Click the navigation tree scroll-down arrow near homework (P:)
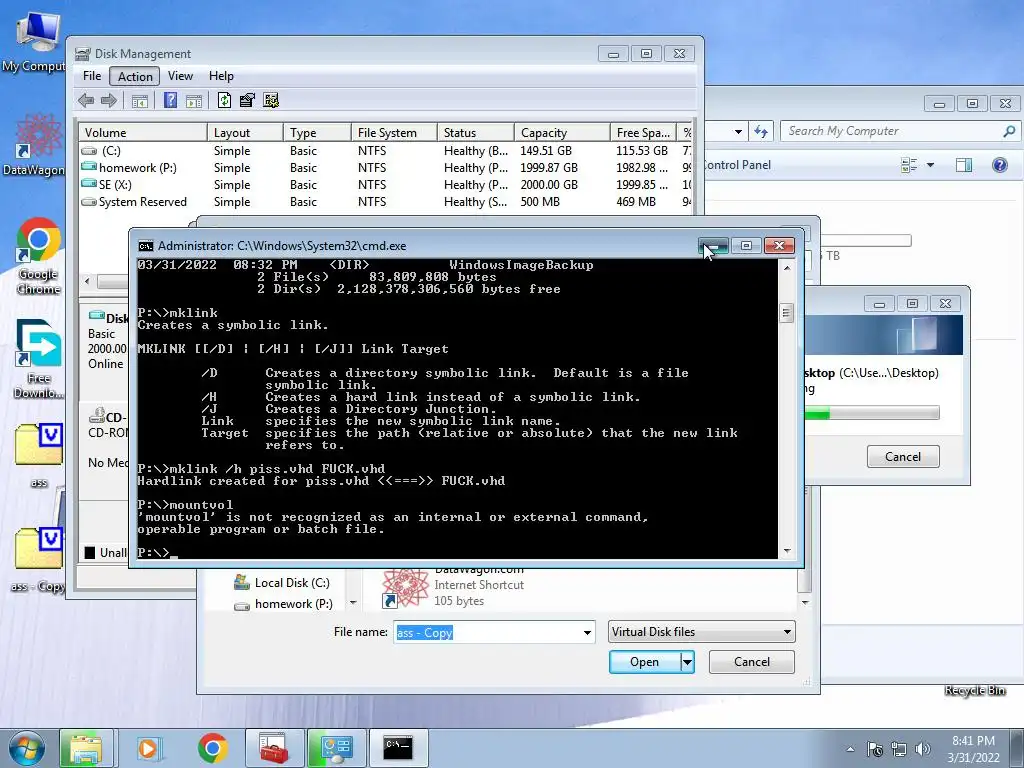The image size is (1024, 768). pos(353,603)
